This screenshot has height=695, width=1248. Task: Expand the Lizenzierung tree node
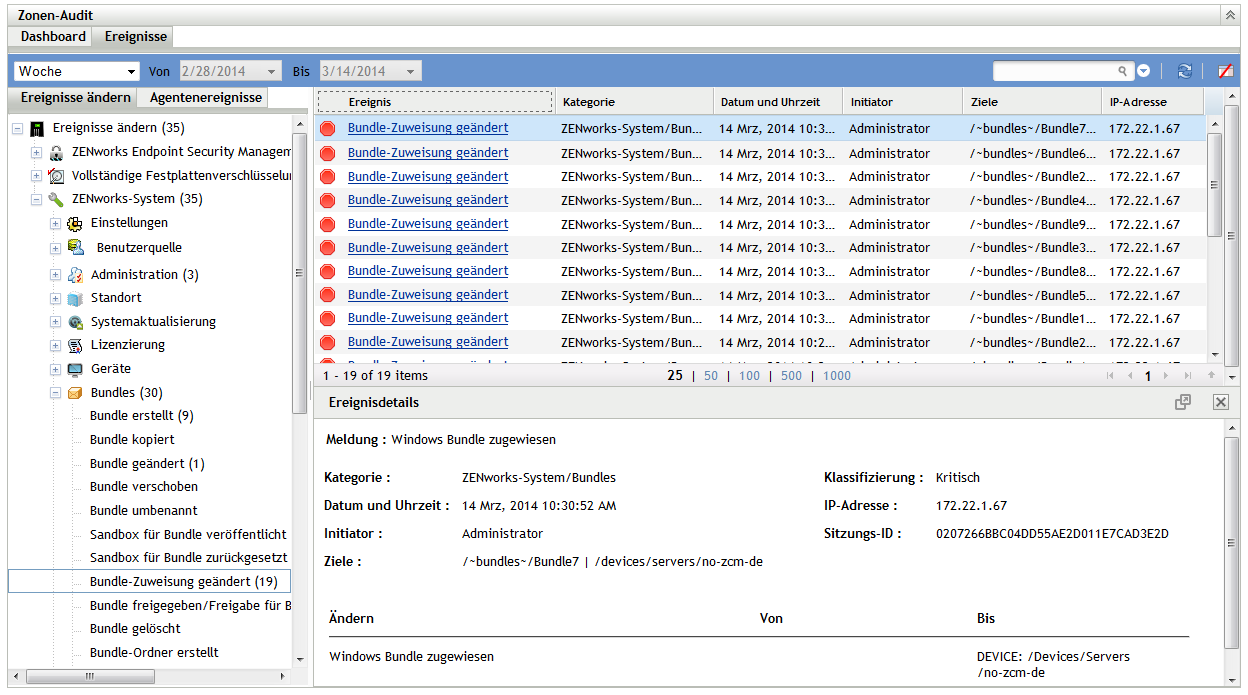[56, 345]
